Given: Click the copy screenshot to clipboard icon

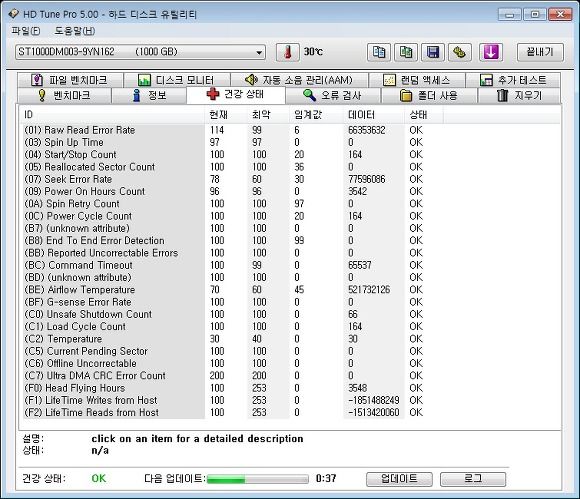Looking at the screenshot, I should click(x=406, y=52).
